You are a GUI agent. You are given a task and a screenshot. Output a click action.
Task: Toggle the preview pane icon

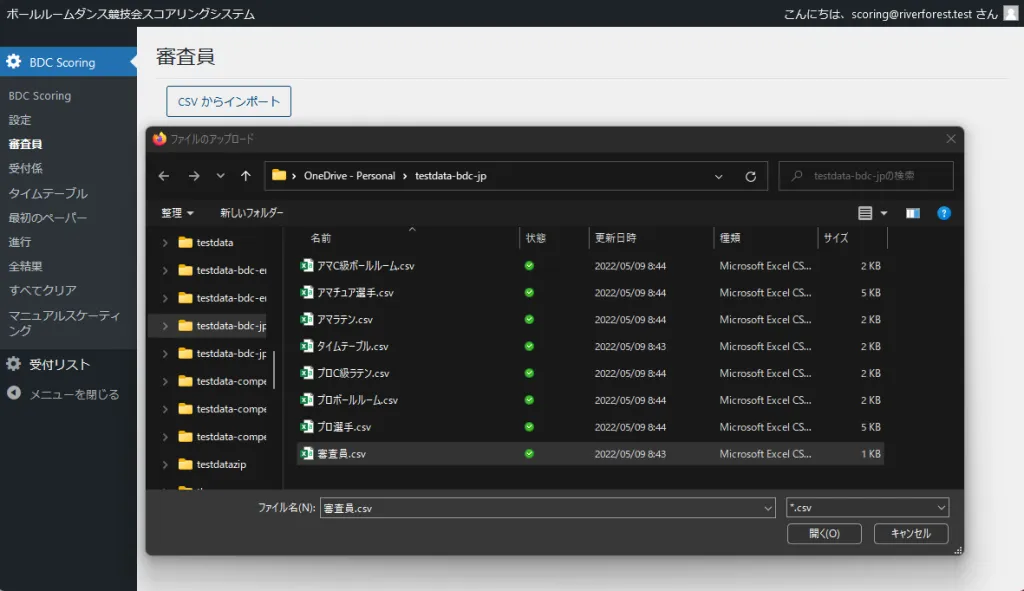point(912,213)
